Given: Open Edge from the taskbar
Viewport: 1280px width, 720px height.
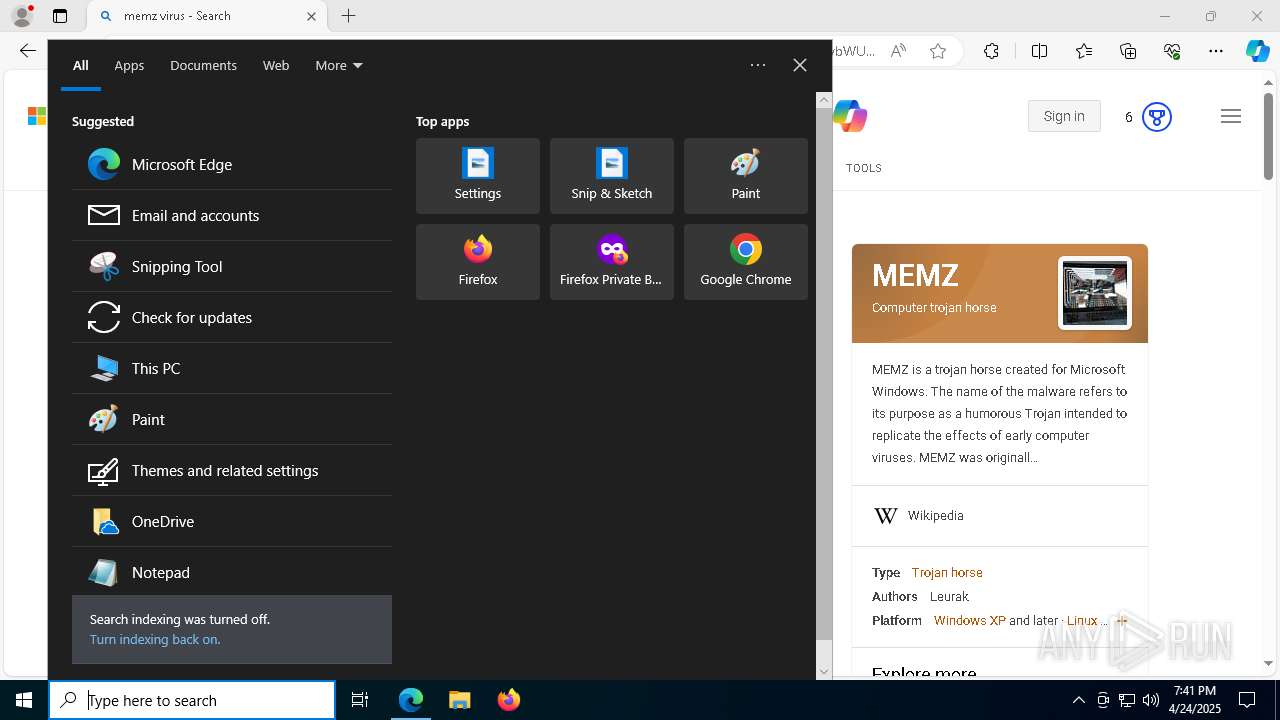Looking at the screenshot, I should [x=411, y=700].
